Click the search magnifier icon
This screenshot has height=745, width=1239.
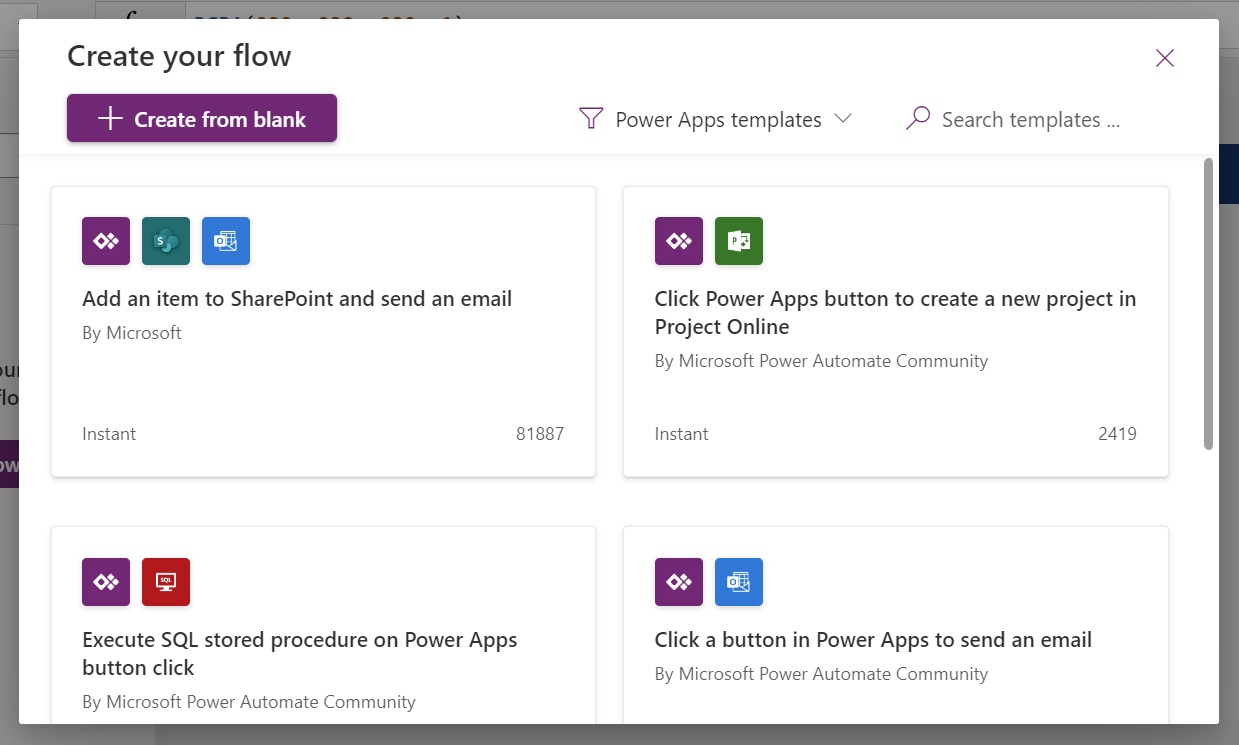(917, 118)
